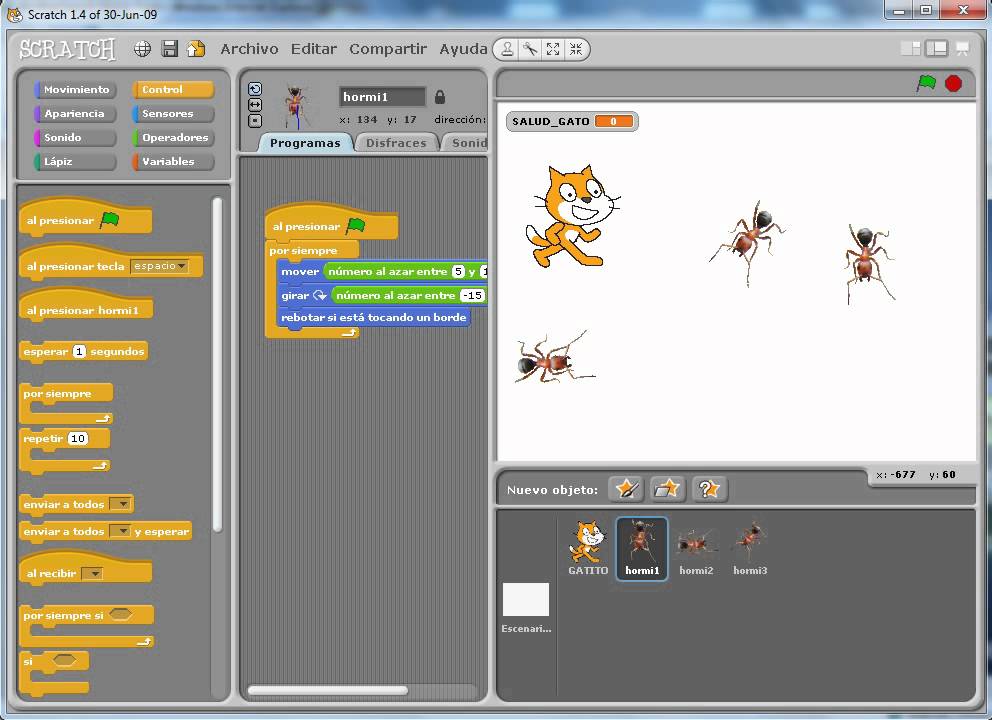This screenshot has width=992, height=720.
Task: Open the 'enviar a todos y esperar' dropdown
Action: (120, 531)
